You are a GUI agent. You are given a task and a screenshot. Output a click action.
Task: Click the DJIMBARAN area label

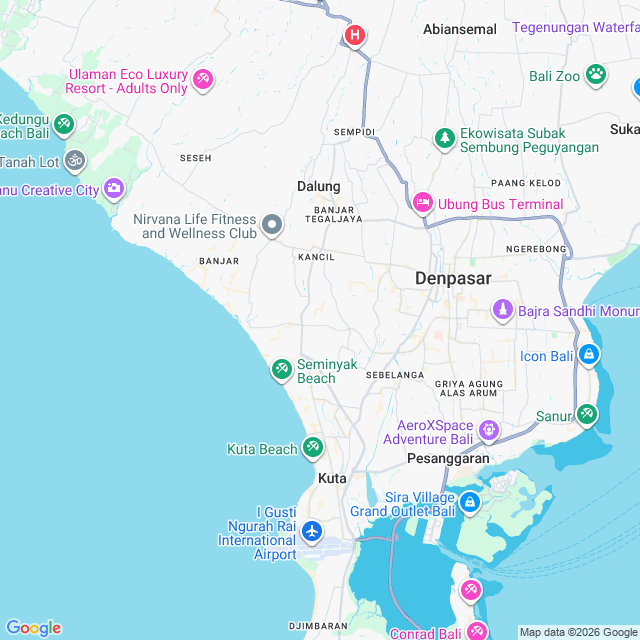(x=318, y=626)
